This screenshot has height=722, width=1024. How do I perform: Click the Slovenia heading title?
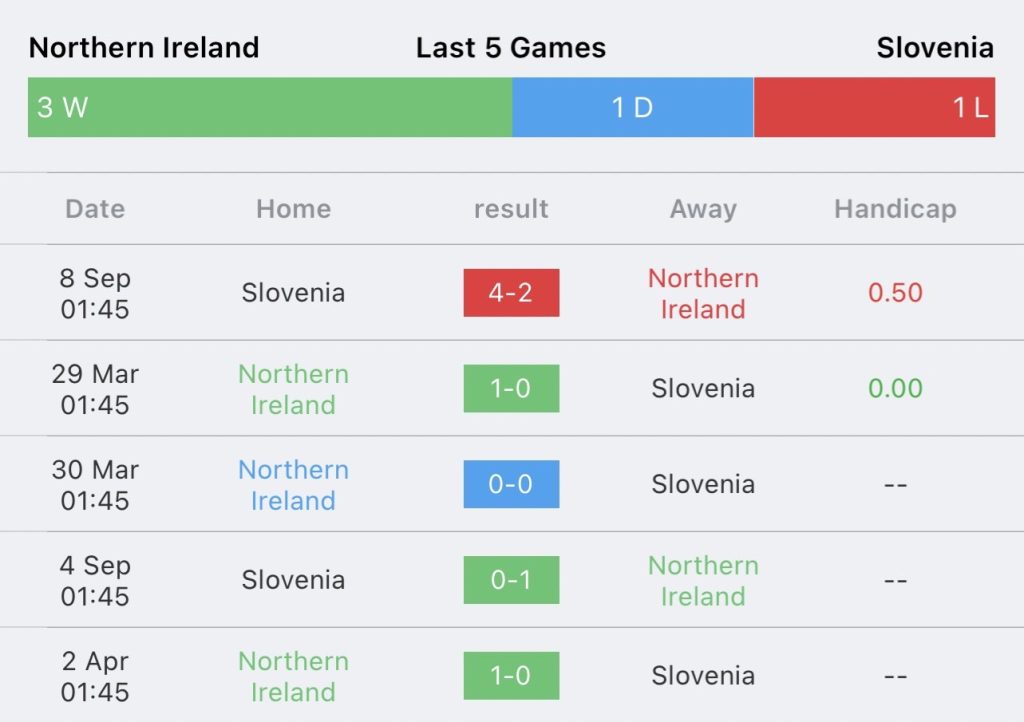pyautogui.click(x=935, y=48)
